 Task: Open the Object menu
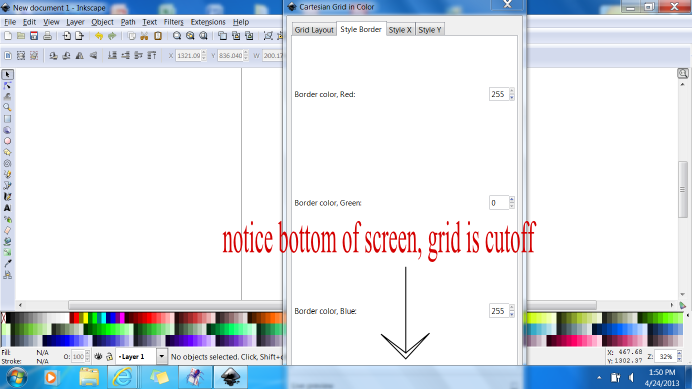[x=102, y=22]
